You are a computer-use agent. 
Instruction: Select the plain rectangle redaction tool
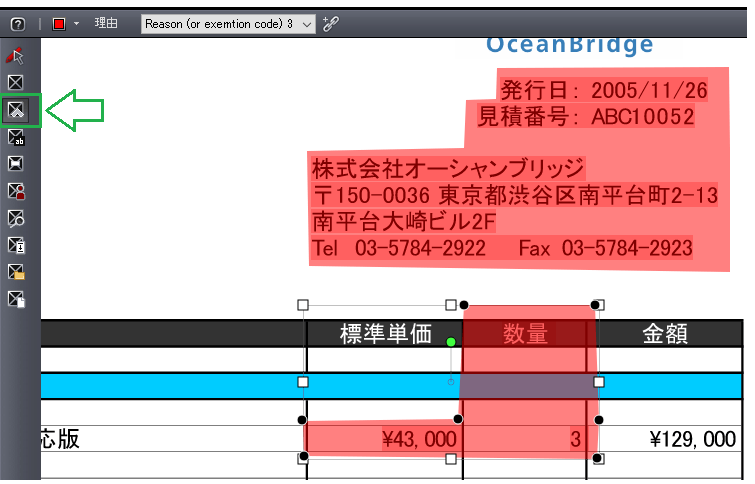pyautogui.click(x=15, y=82)
